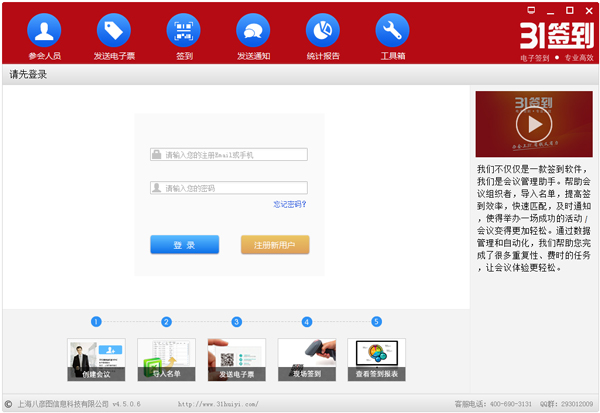Click the 客服电话 400-690-3131 text
The height and width of the screenshot is (413, 600).
coord(493,404)
